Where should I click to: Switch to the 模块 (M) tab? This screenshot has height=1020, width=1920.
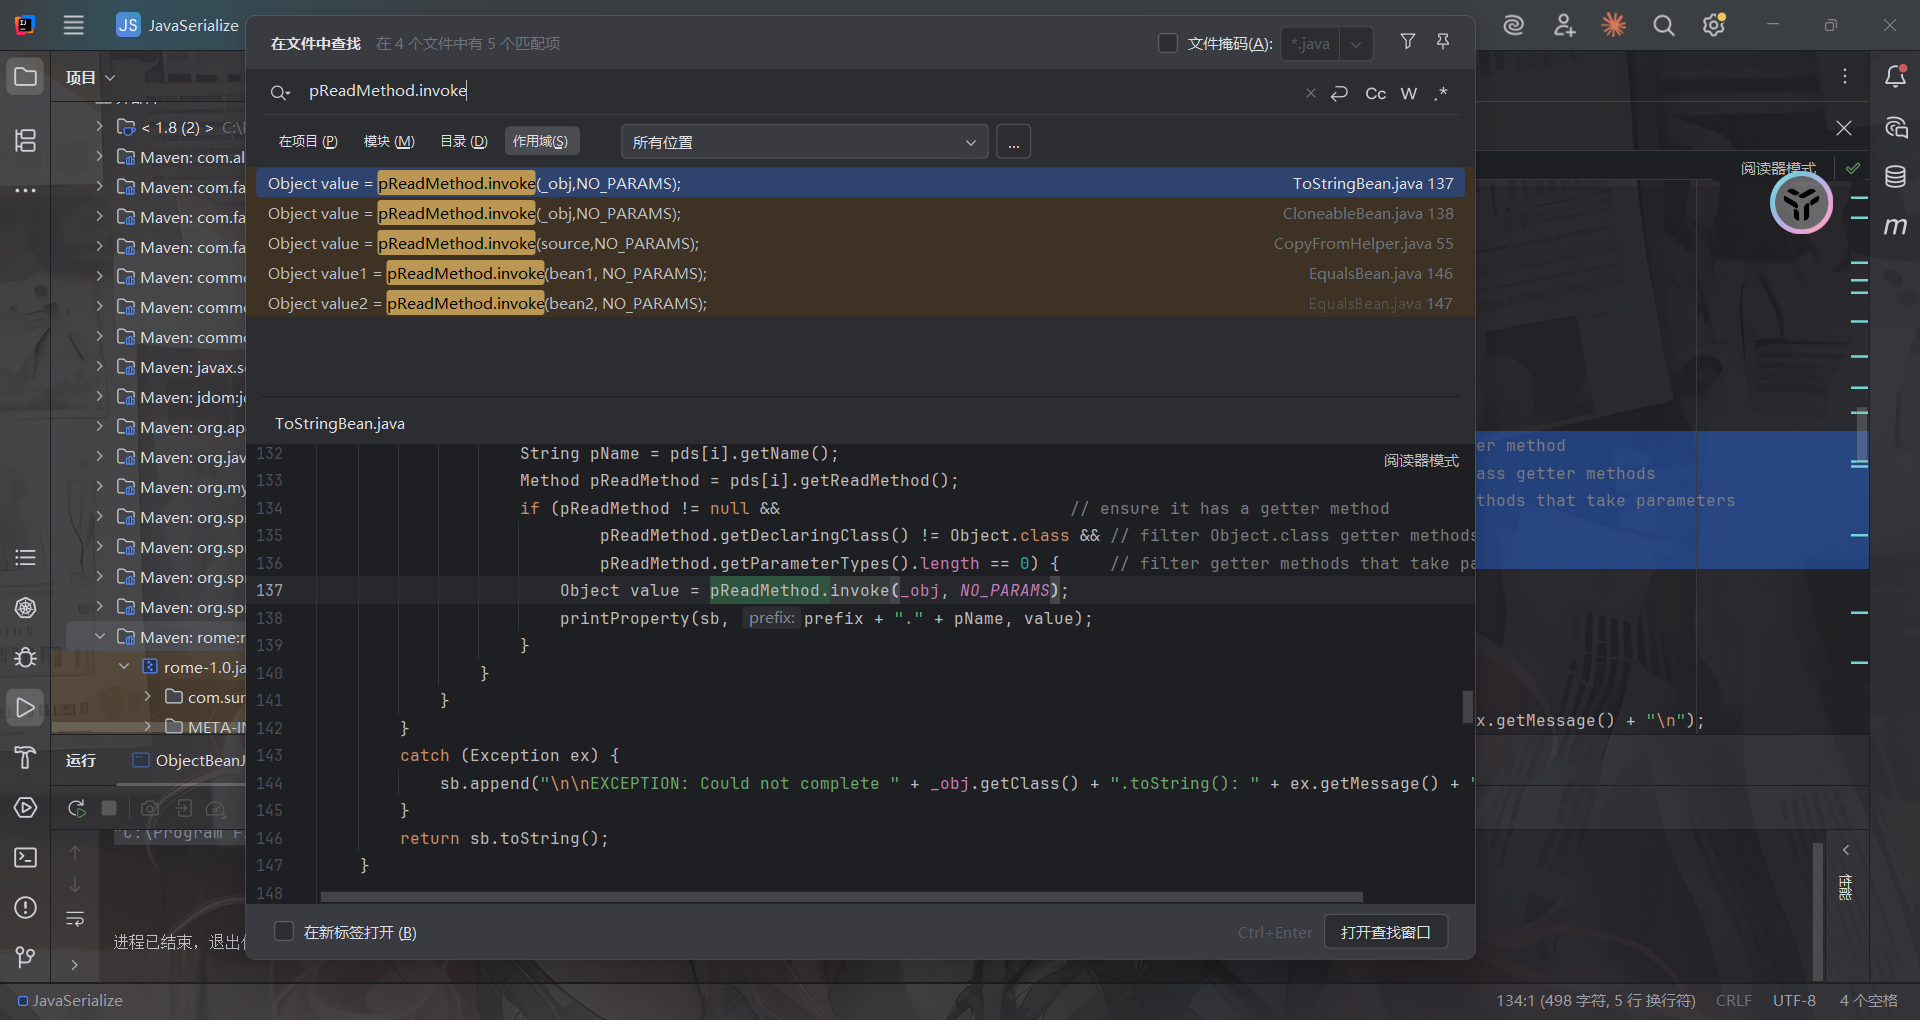tap(389, 141)
